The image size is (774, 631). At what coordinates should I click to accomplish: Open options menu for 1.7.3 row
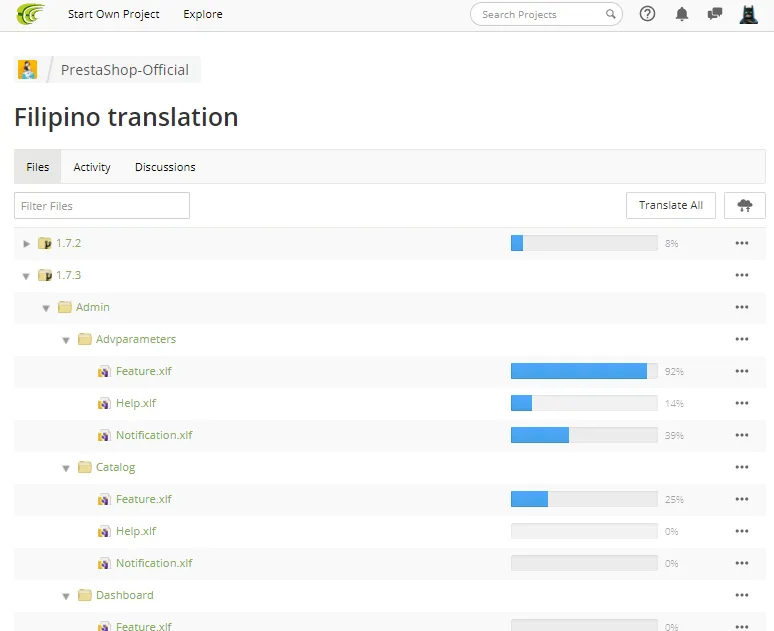point(741,275)
